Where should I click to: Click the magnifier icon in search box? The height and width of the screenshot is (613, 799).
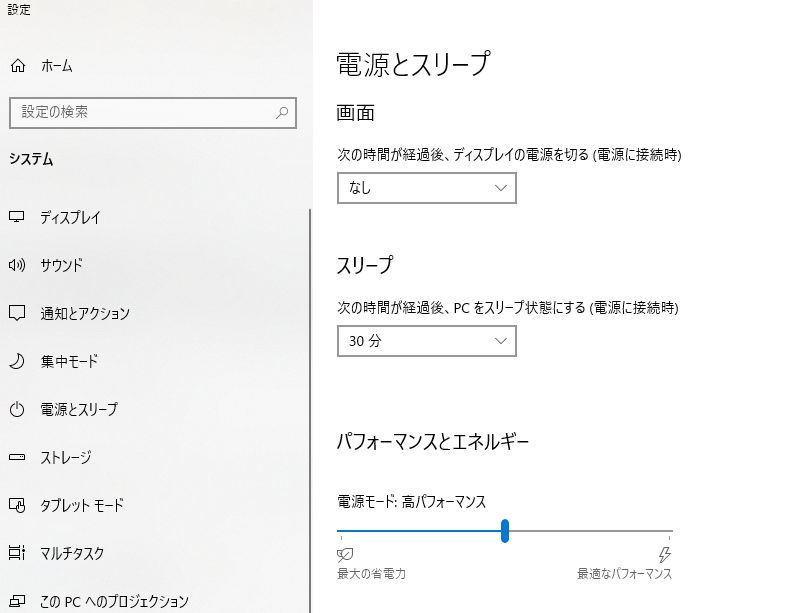click(x=282, y=113)
